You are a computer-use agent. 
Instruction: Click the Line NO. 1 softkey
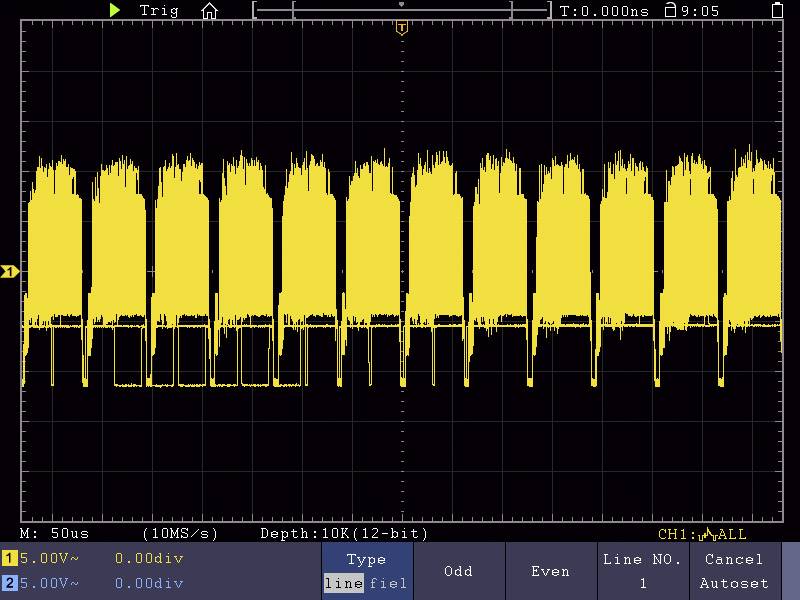[x=643, y=583]
